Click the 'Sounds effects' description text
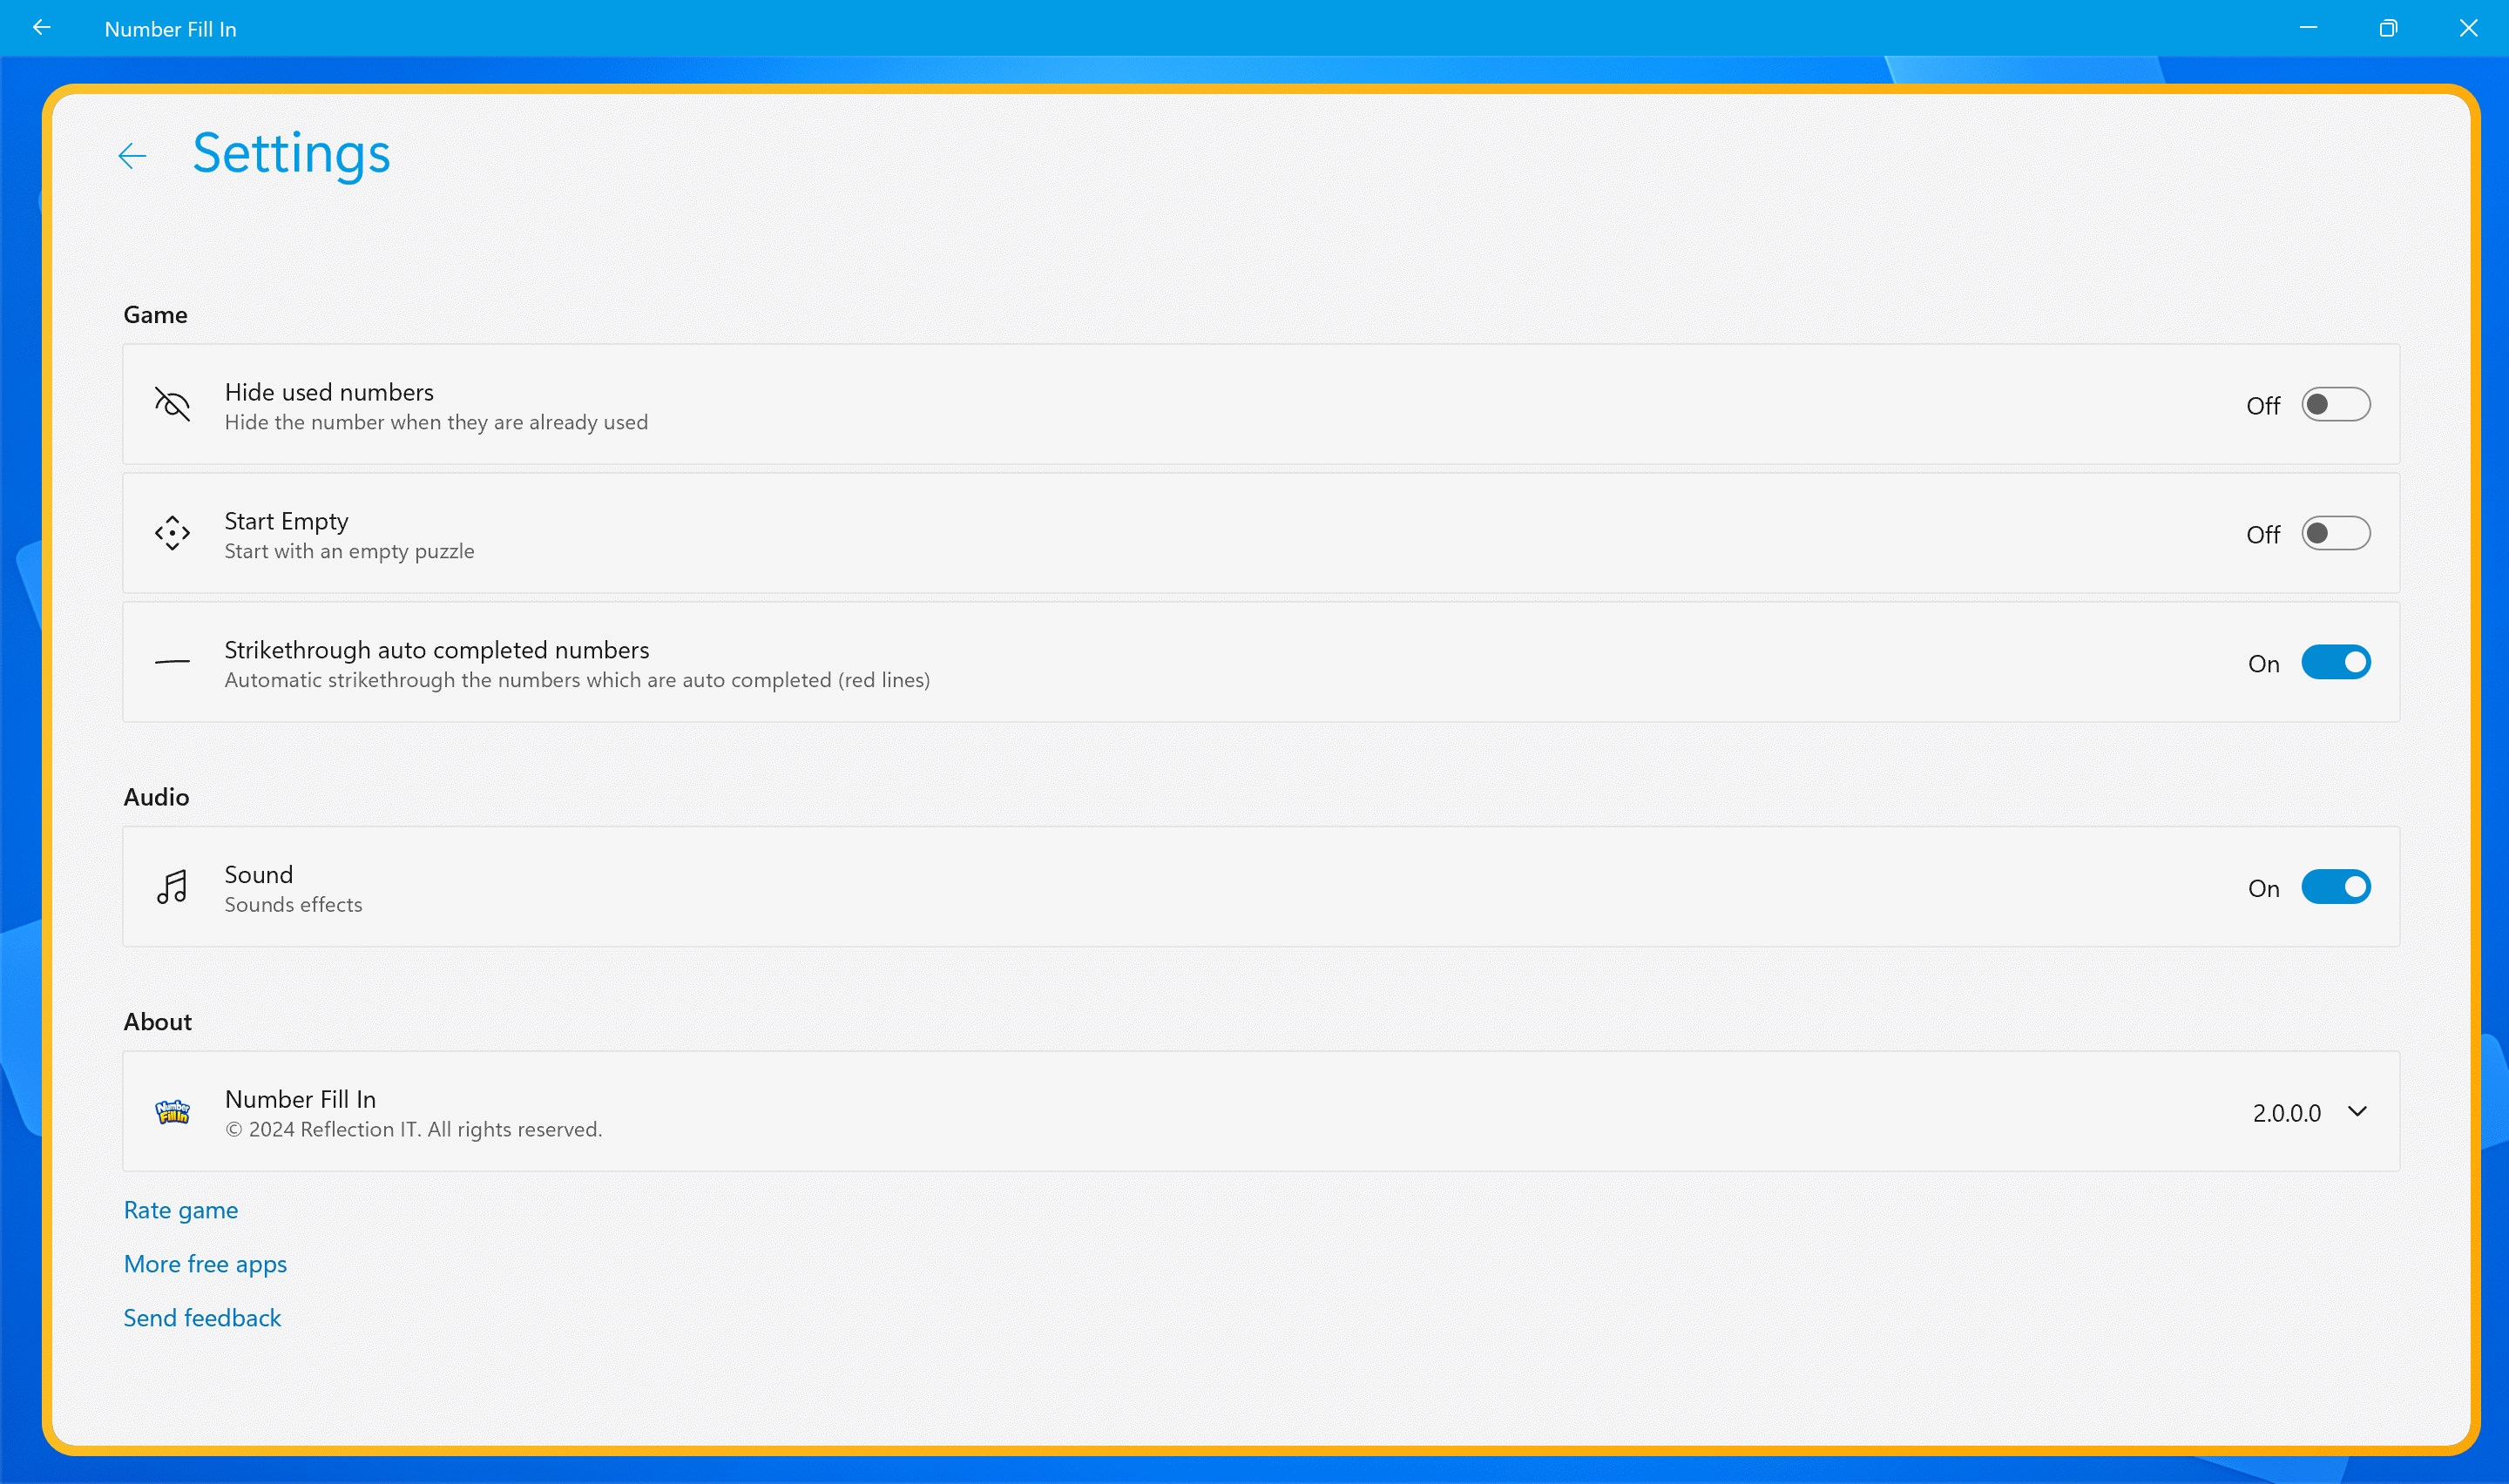Screen dimensions: 2509x1484 [x=293, y=904]
